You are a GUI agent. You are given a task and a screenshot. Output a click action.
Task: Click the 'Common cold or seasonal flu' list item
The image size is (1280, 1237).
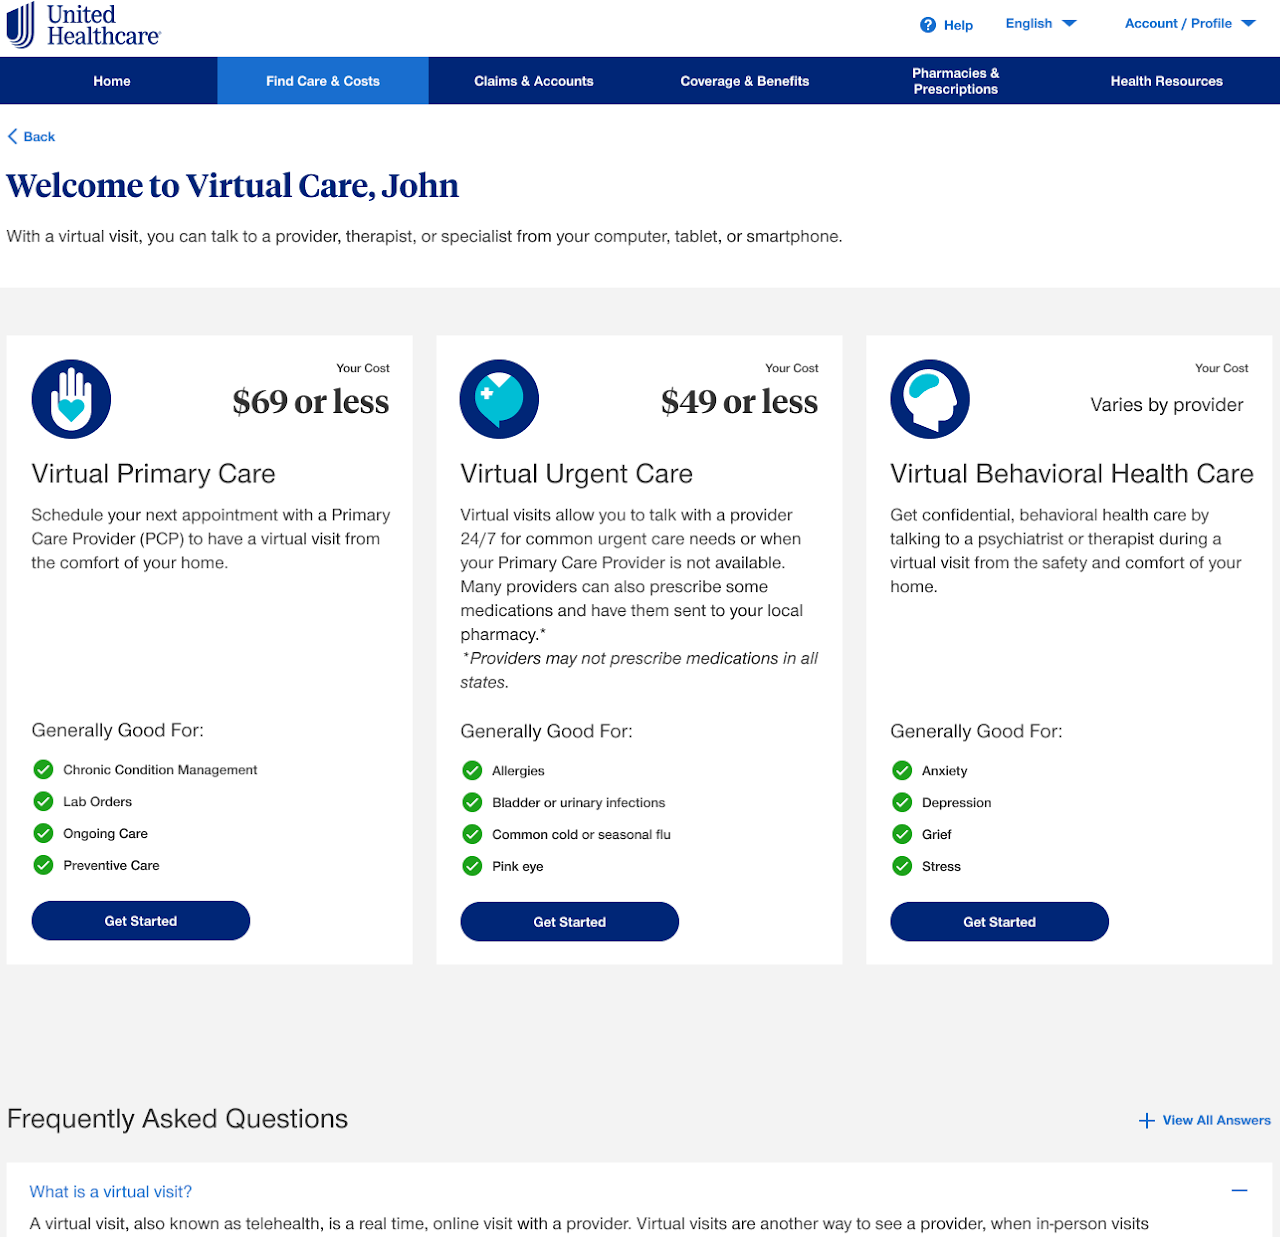pos(581,835)
